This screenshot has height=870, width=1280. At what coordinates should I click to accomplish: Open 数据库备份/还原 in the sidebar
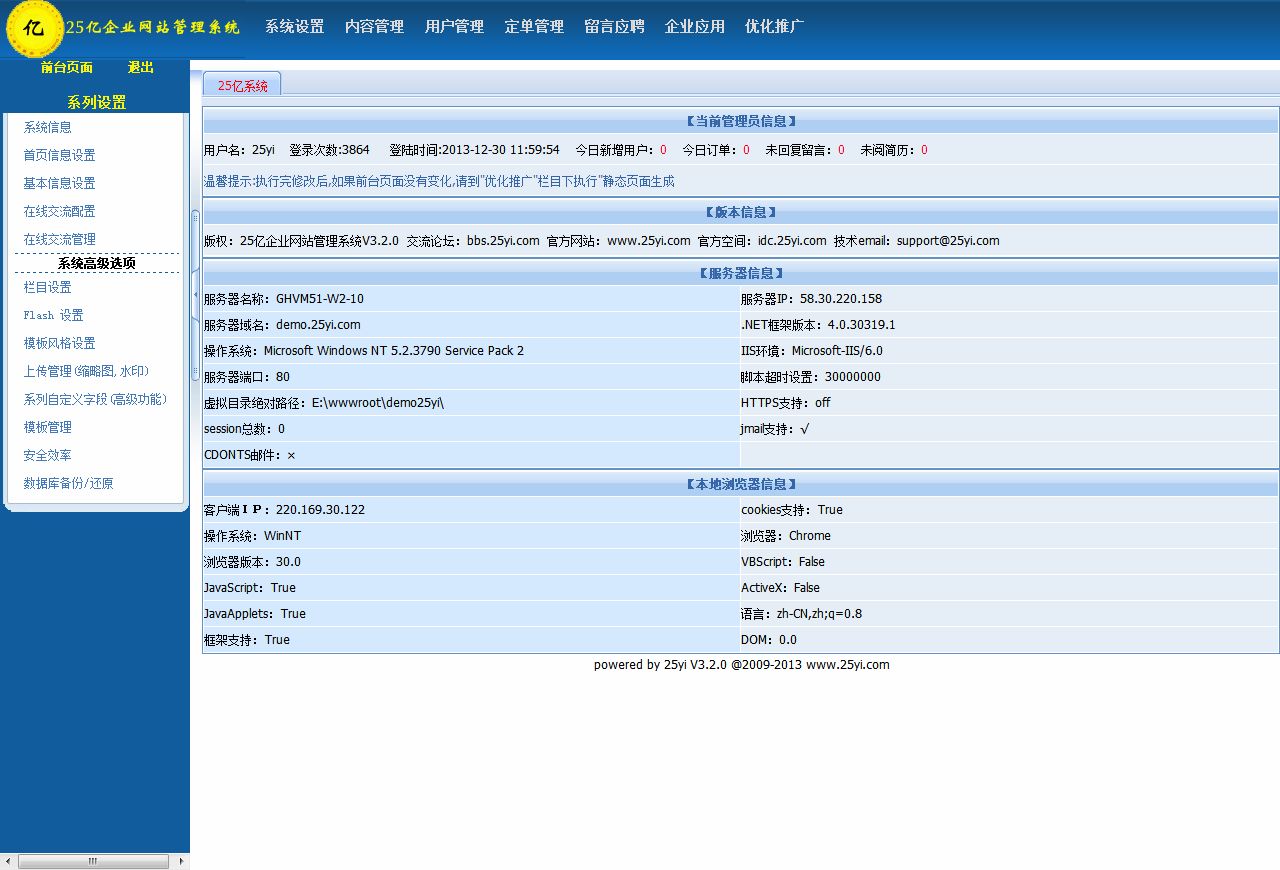point(68,483)
